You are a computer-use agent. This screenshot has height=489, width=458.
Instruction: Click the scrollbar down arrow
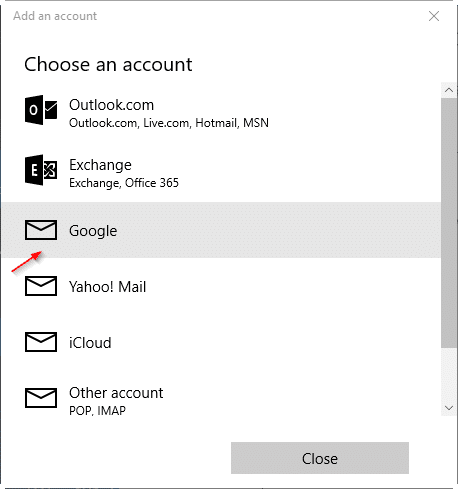[x=449, y=408]
